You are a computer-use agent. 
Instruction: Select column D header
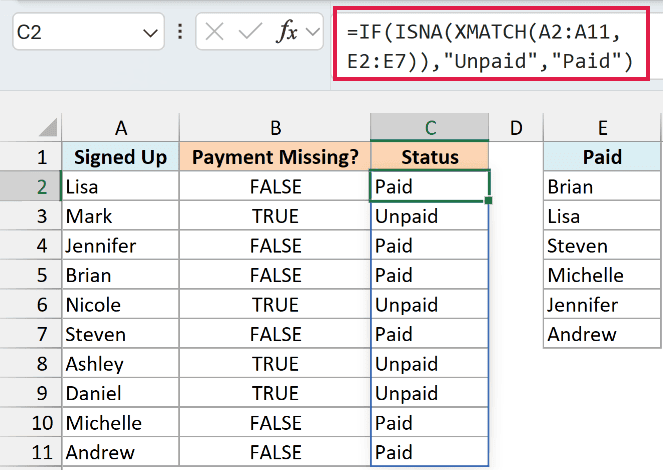pos(516,127)
